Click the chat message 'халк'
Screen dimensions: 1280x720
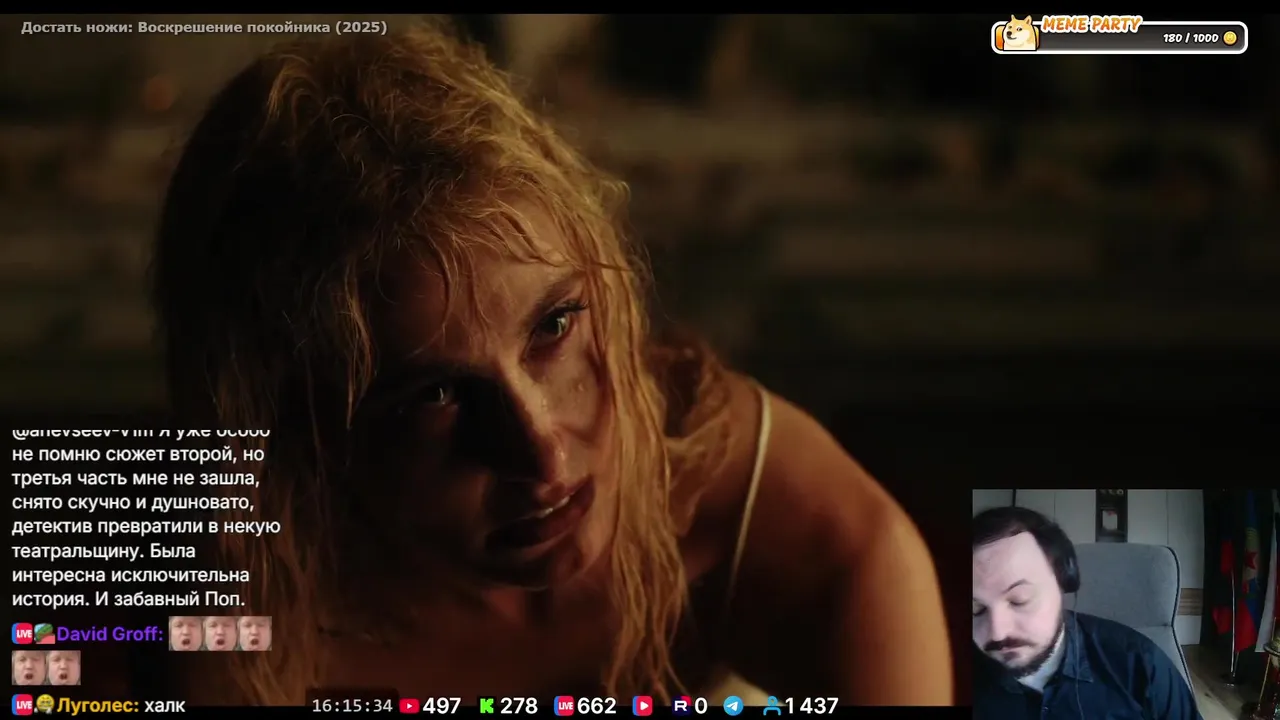pyautogui.click(x=165, y=705)
